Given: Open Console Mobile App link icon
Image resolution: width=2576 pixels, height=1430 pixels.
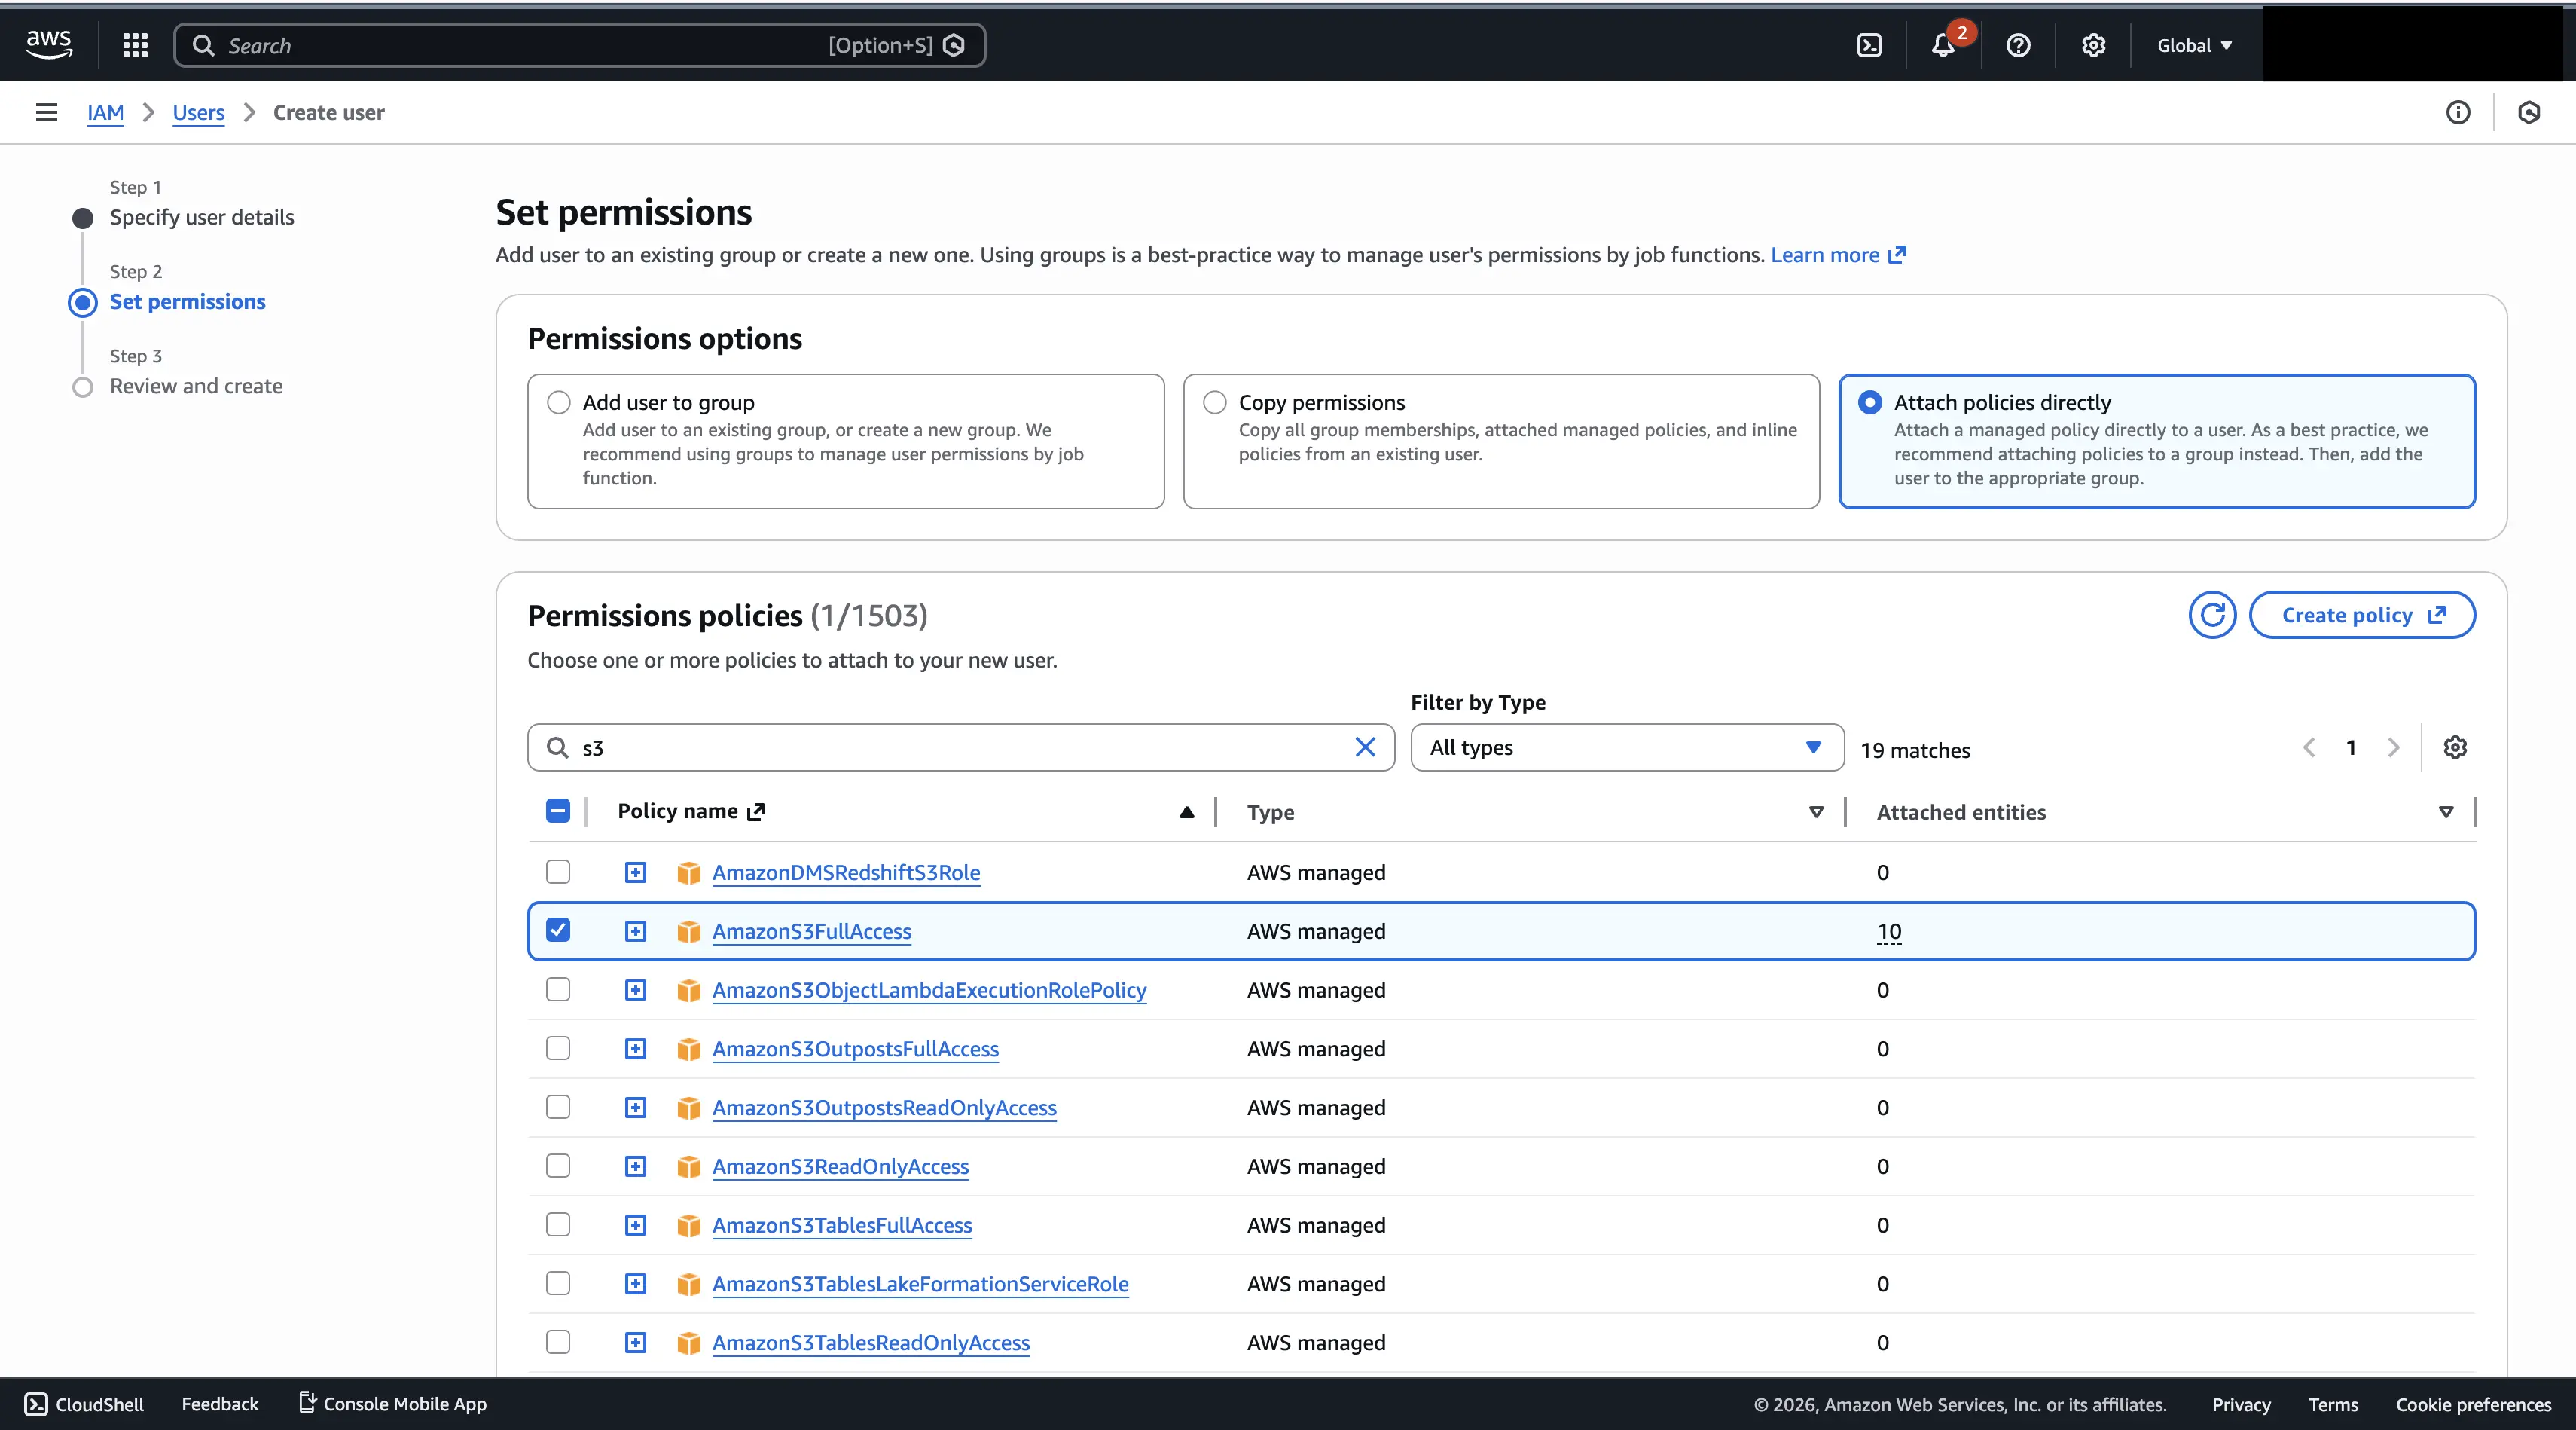Looking at the screenshot, I should tap(307, 1403).
